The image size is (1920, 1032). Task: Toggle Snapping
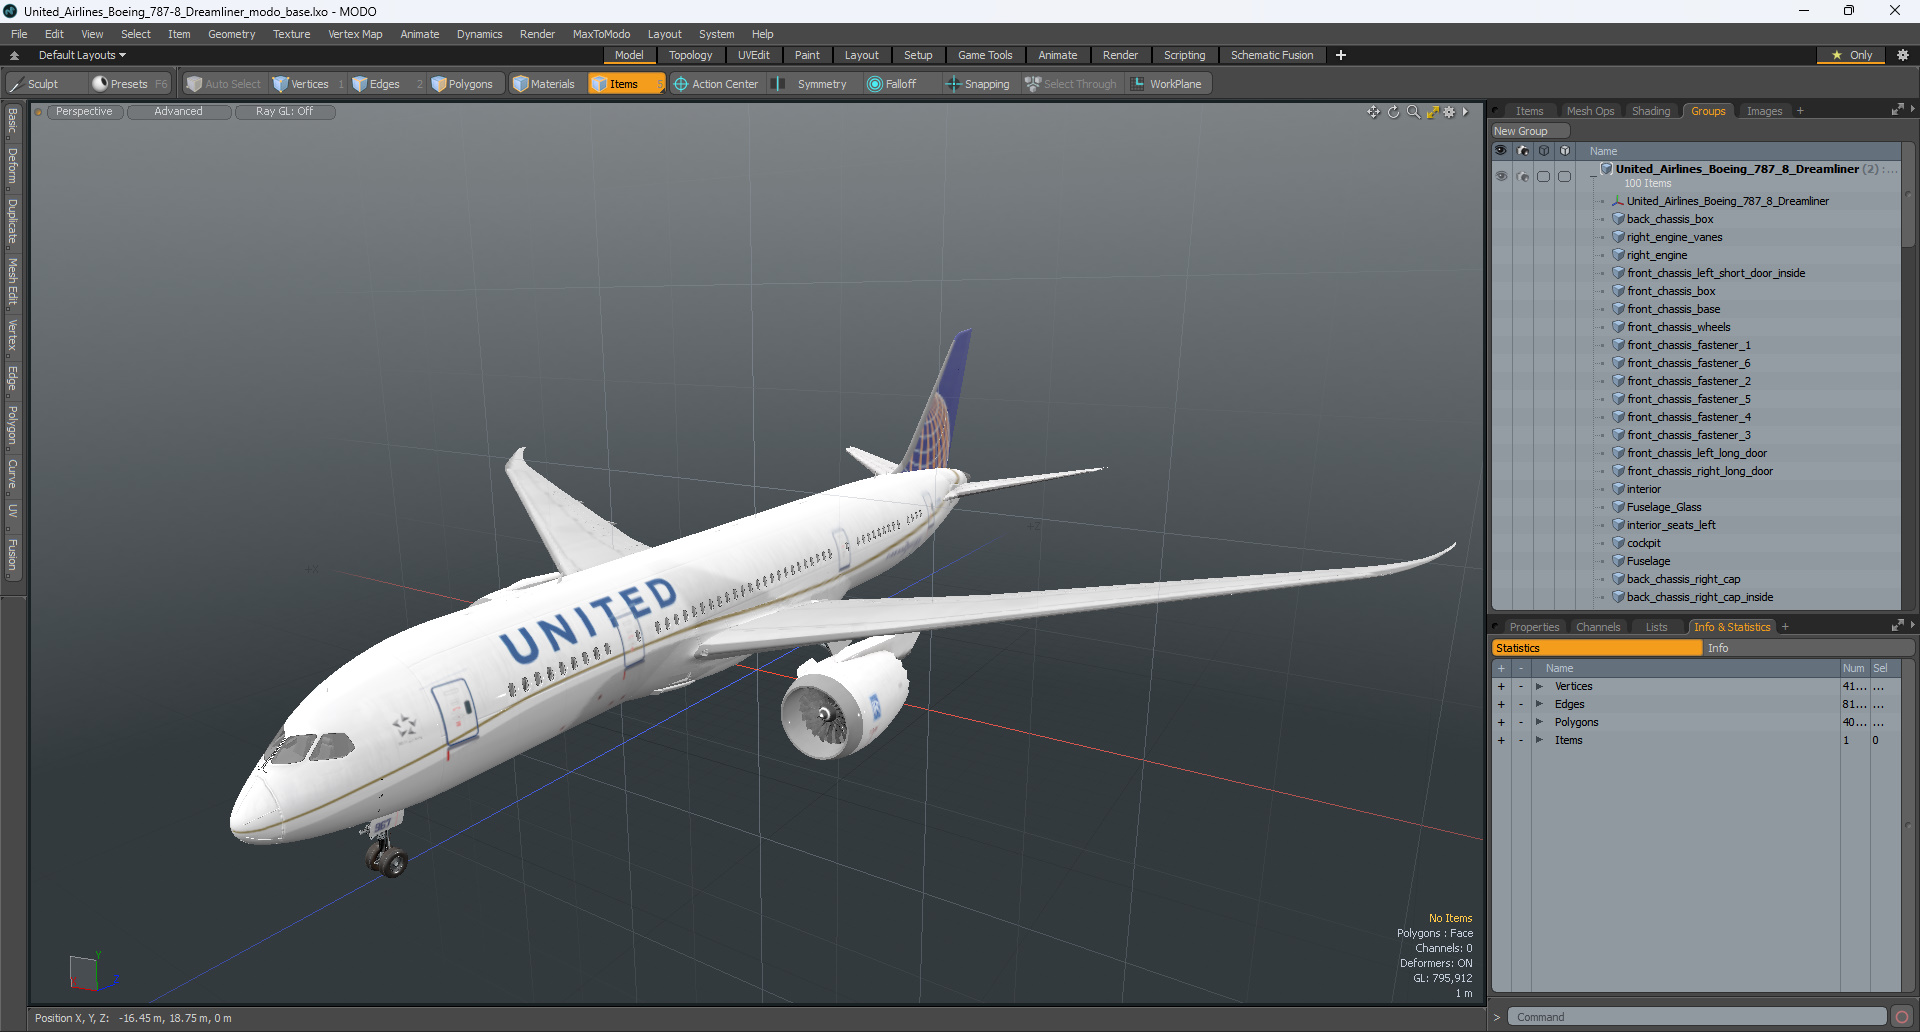pyautogui.click(x=978, y=84)
